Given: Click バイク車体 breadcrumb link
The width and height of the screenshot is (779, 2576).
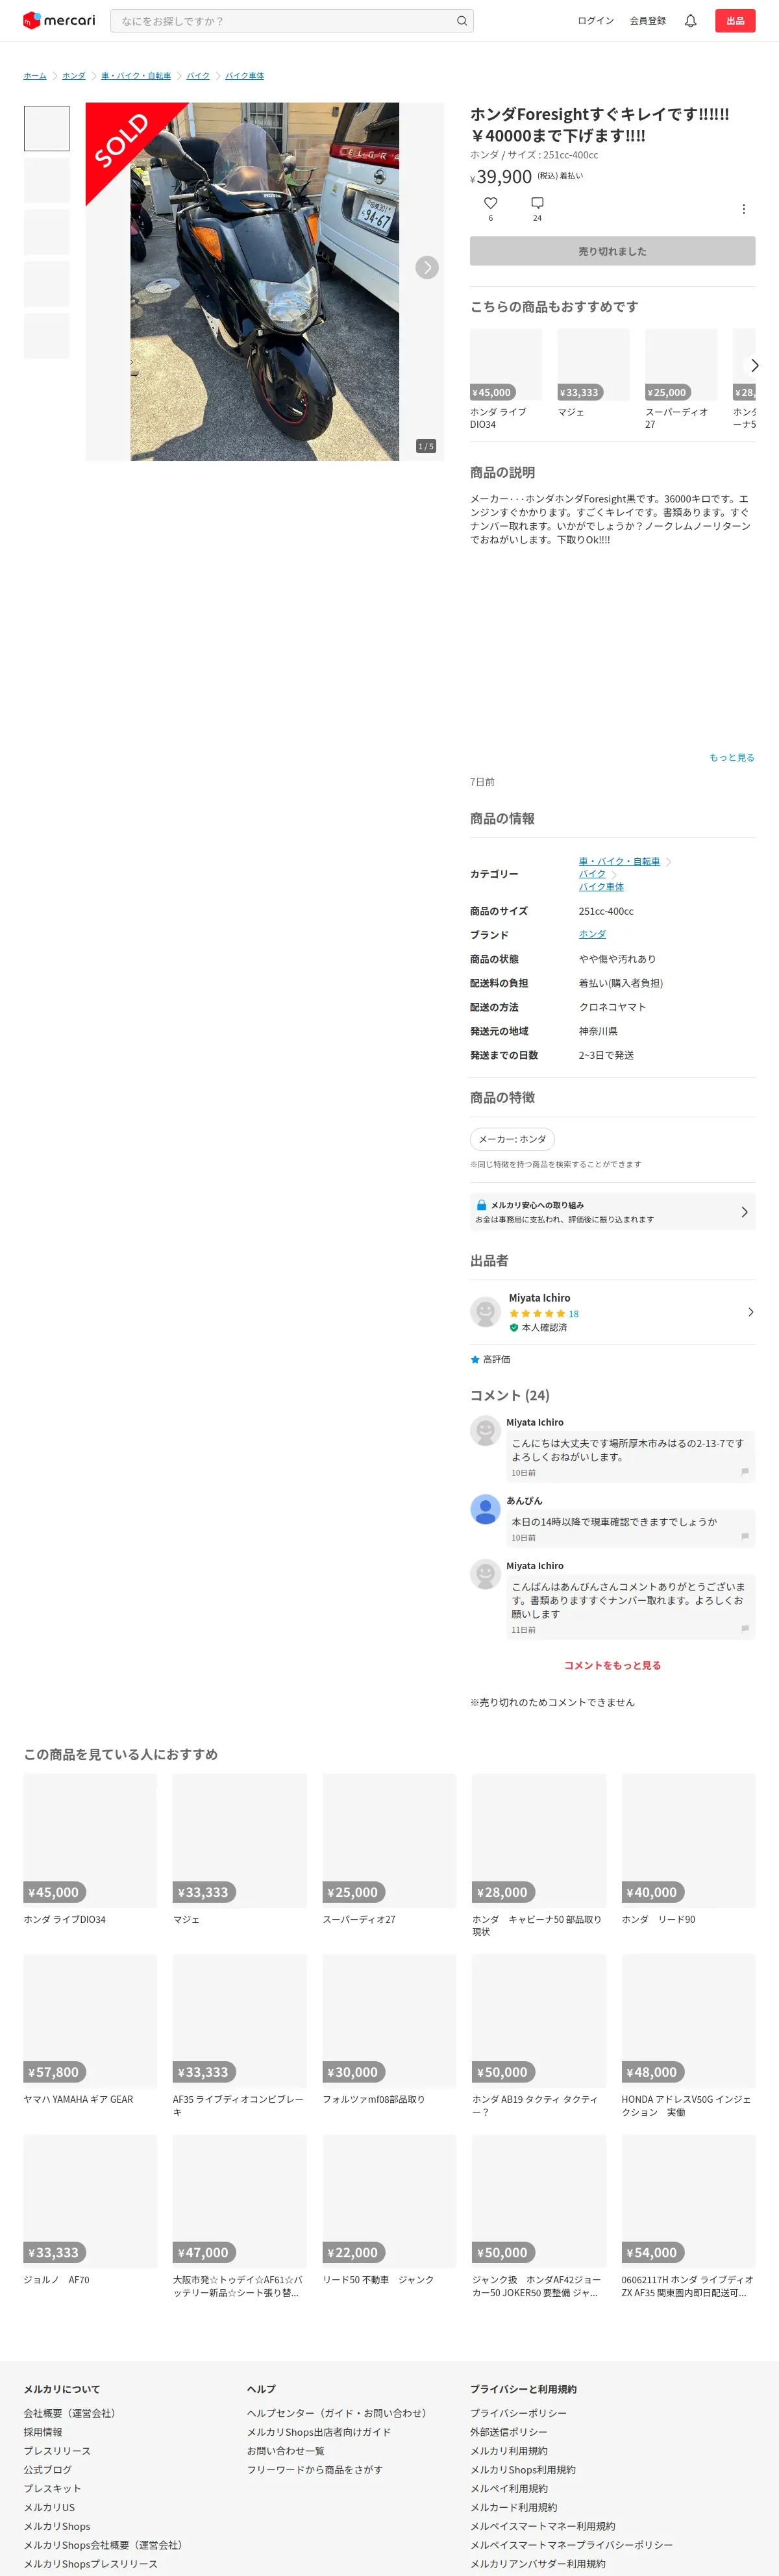Looking at the screenshot, I should (245, 76).
